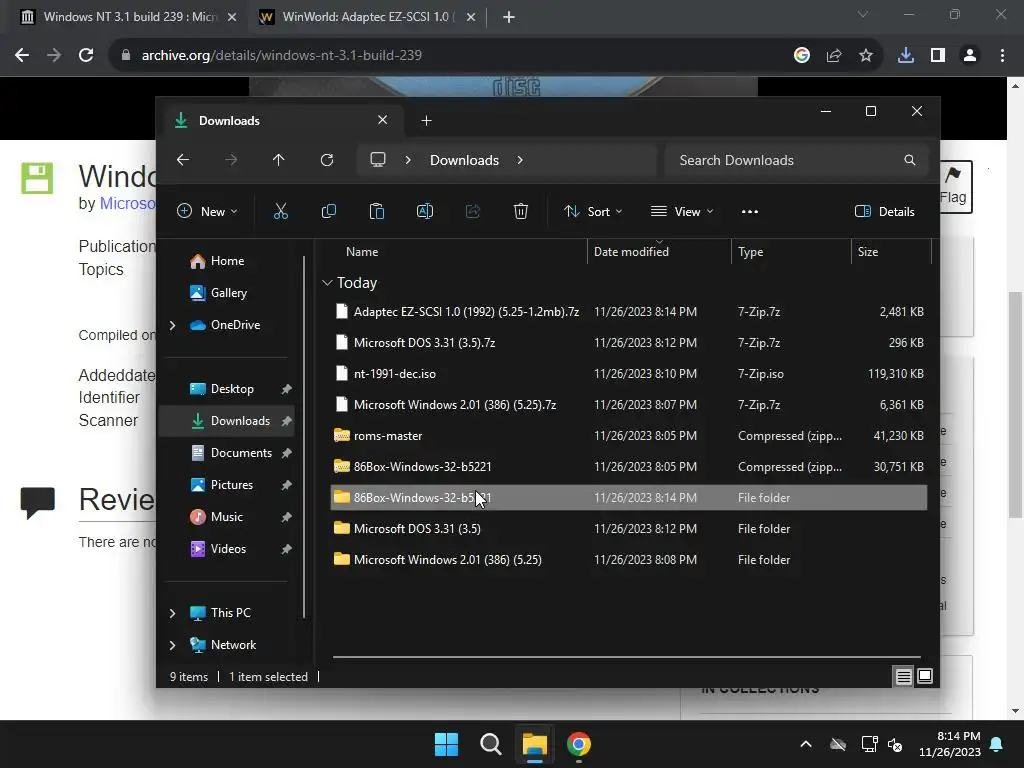The image size is (1024, 768).
Task: Expand the OneDrive tree node
Action: point(172,325)
